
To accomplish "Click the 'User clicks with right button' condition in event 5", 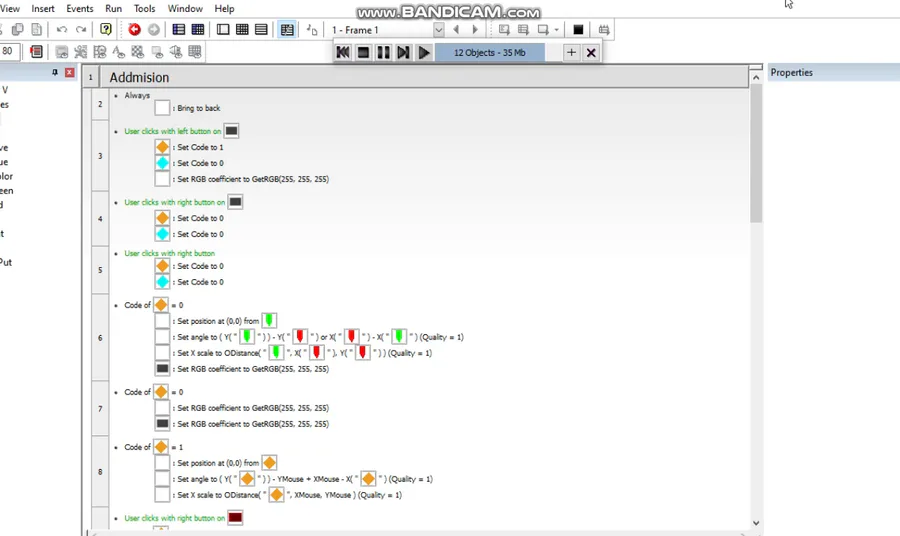I will (x=169, y=253).
